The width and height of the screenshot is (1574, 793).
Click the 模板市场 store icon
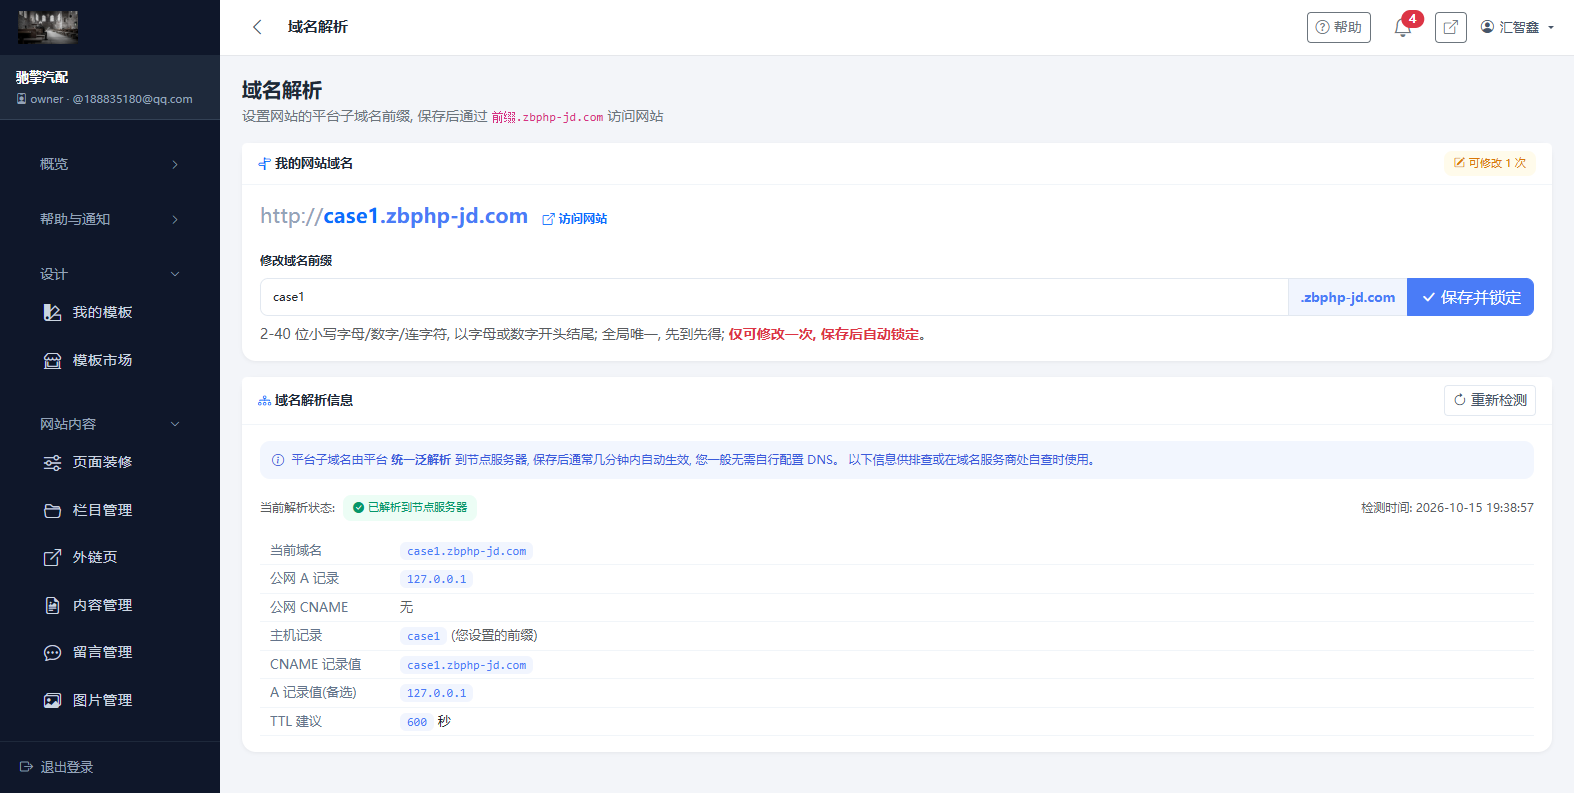(x=53, y=361)
